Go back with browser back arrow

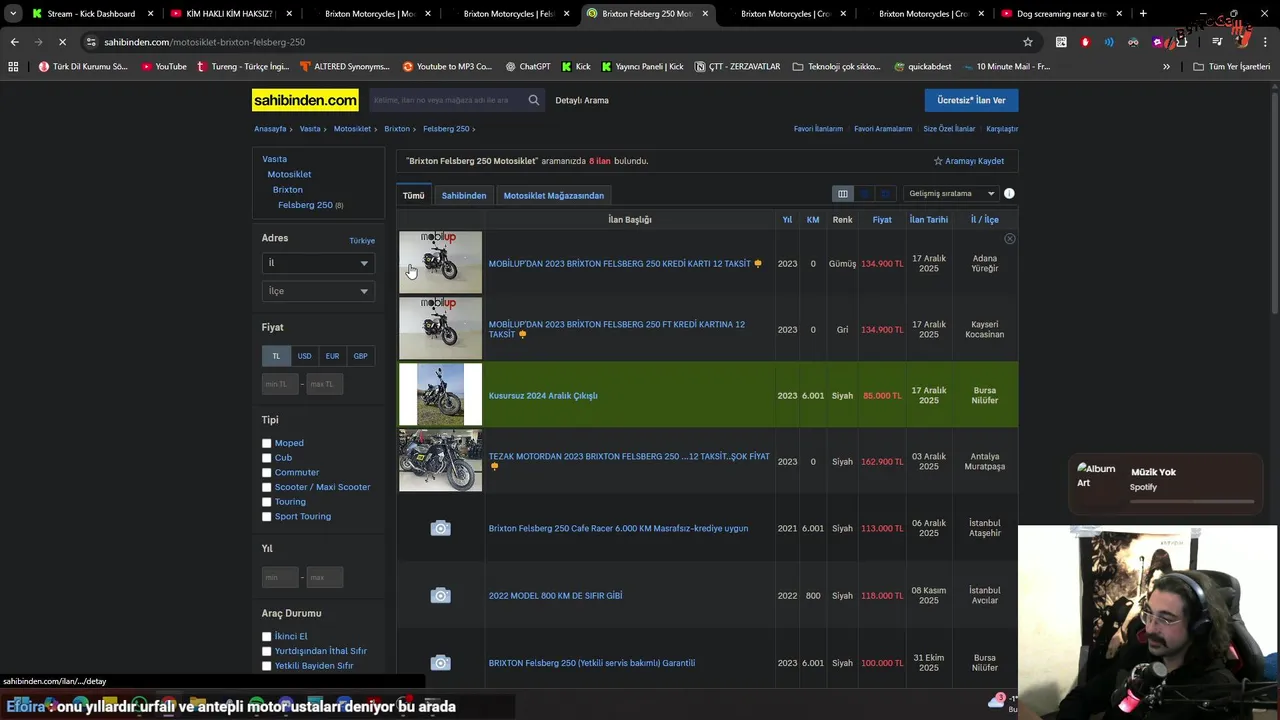(14, 42)
